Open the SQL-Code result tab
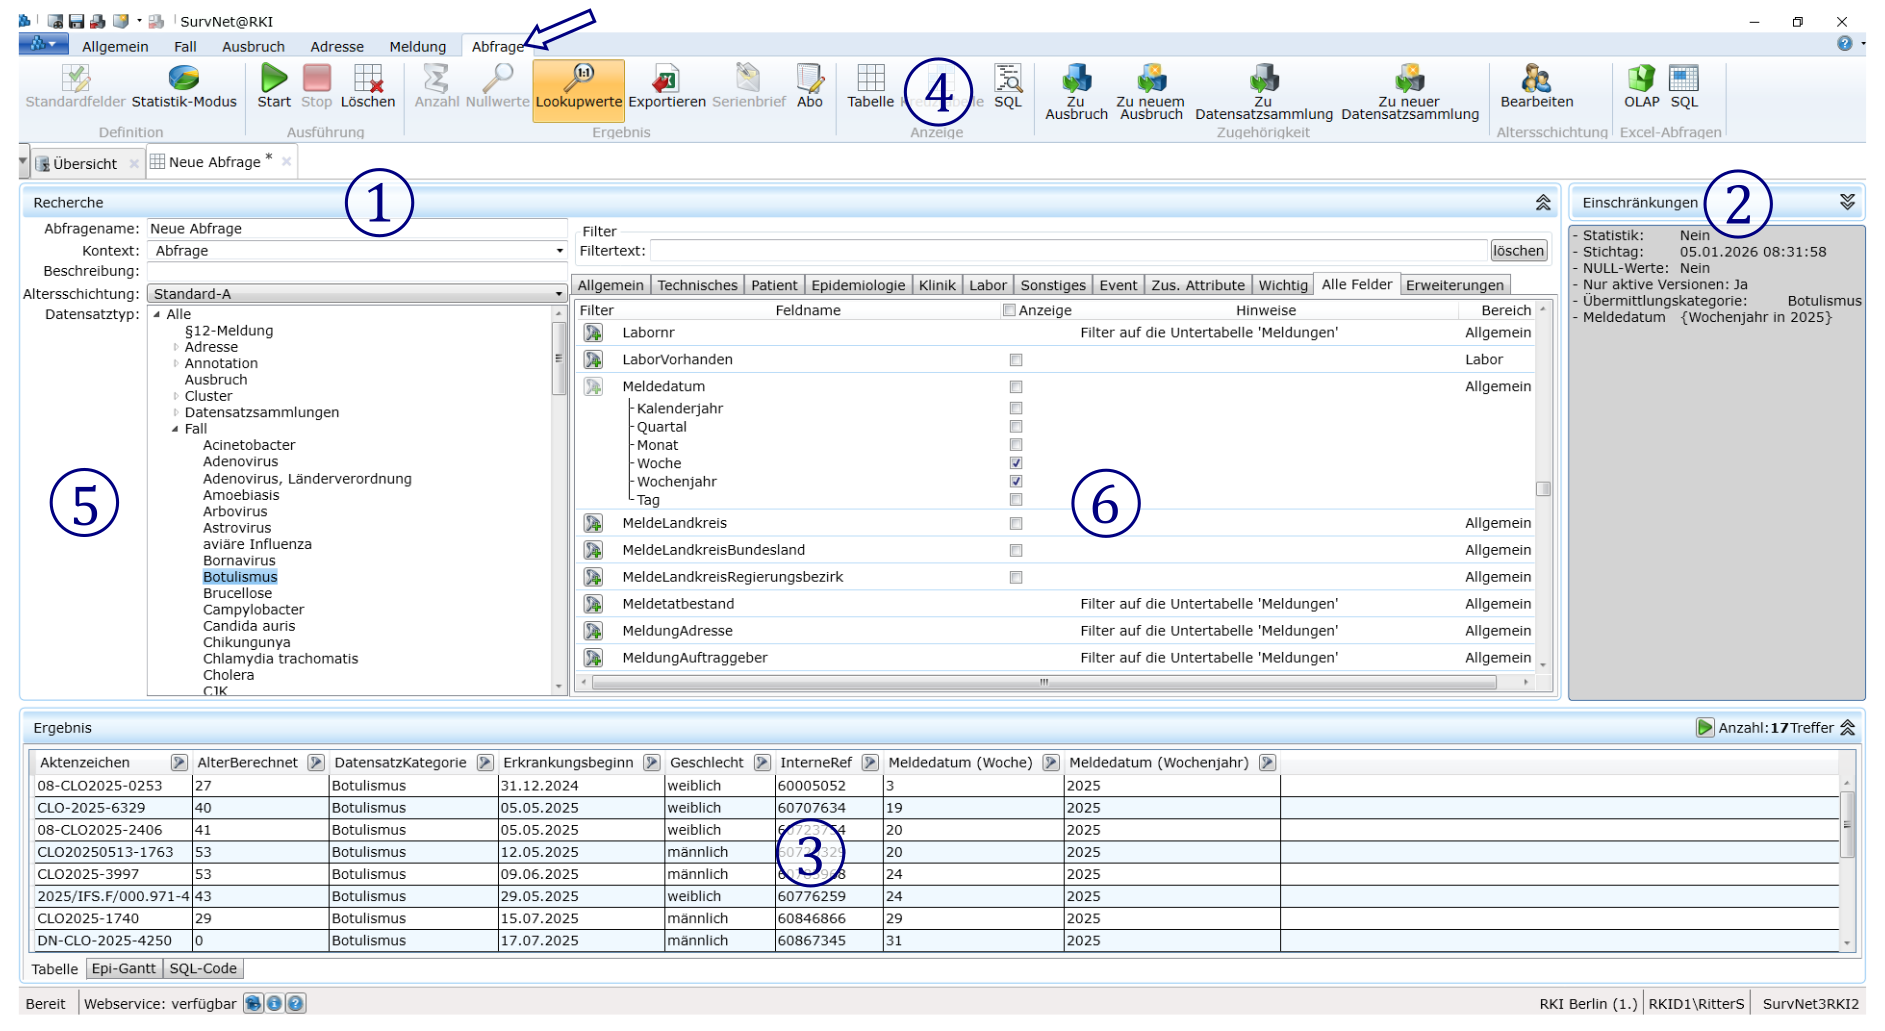Screen dimensions: 1885x1031 [x=203, y=969]
